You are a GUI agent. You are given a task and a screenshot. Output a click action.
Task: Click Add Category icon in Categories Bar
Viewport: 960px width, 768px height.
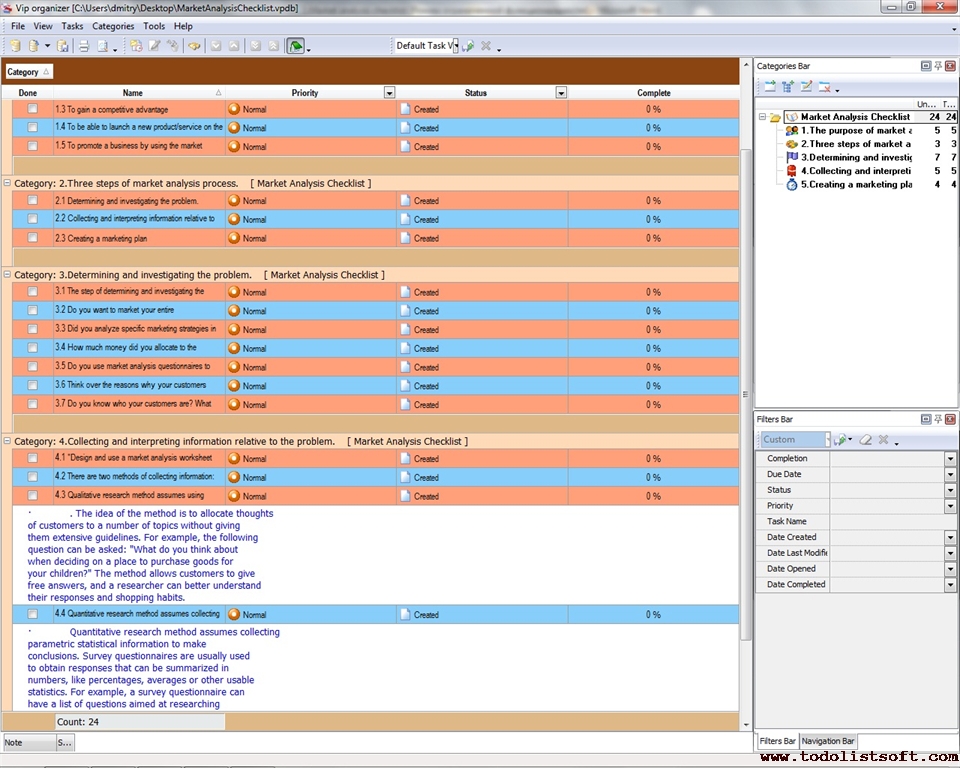pos(771,87)
